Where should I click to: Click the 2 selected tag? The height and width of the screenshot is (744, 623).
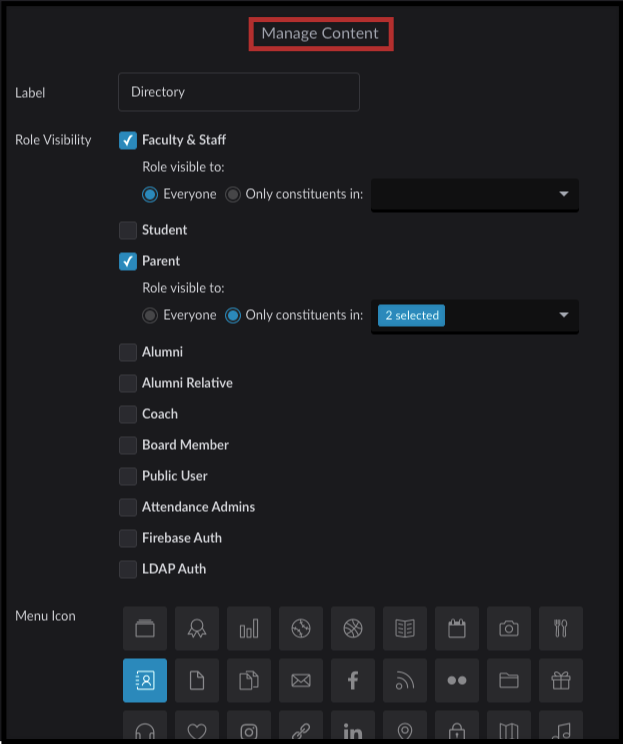click(x=411, y=316)
